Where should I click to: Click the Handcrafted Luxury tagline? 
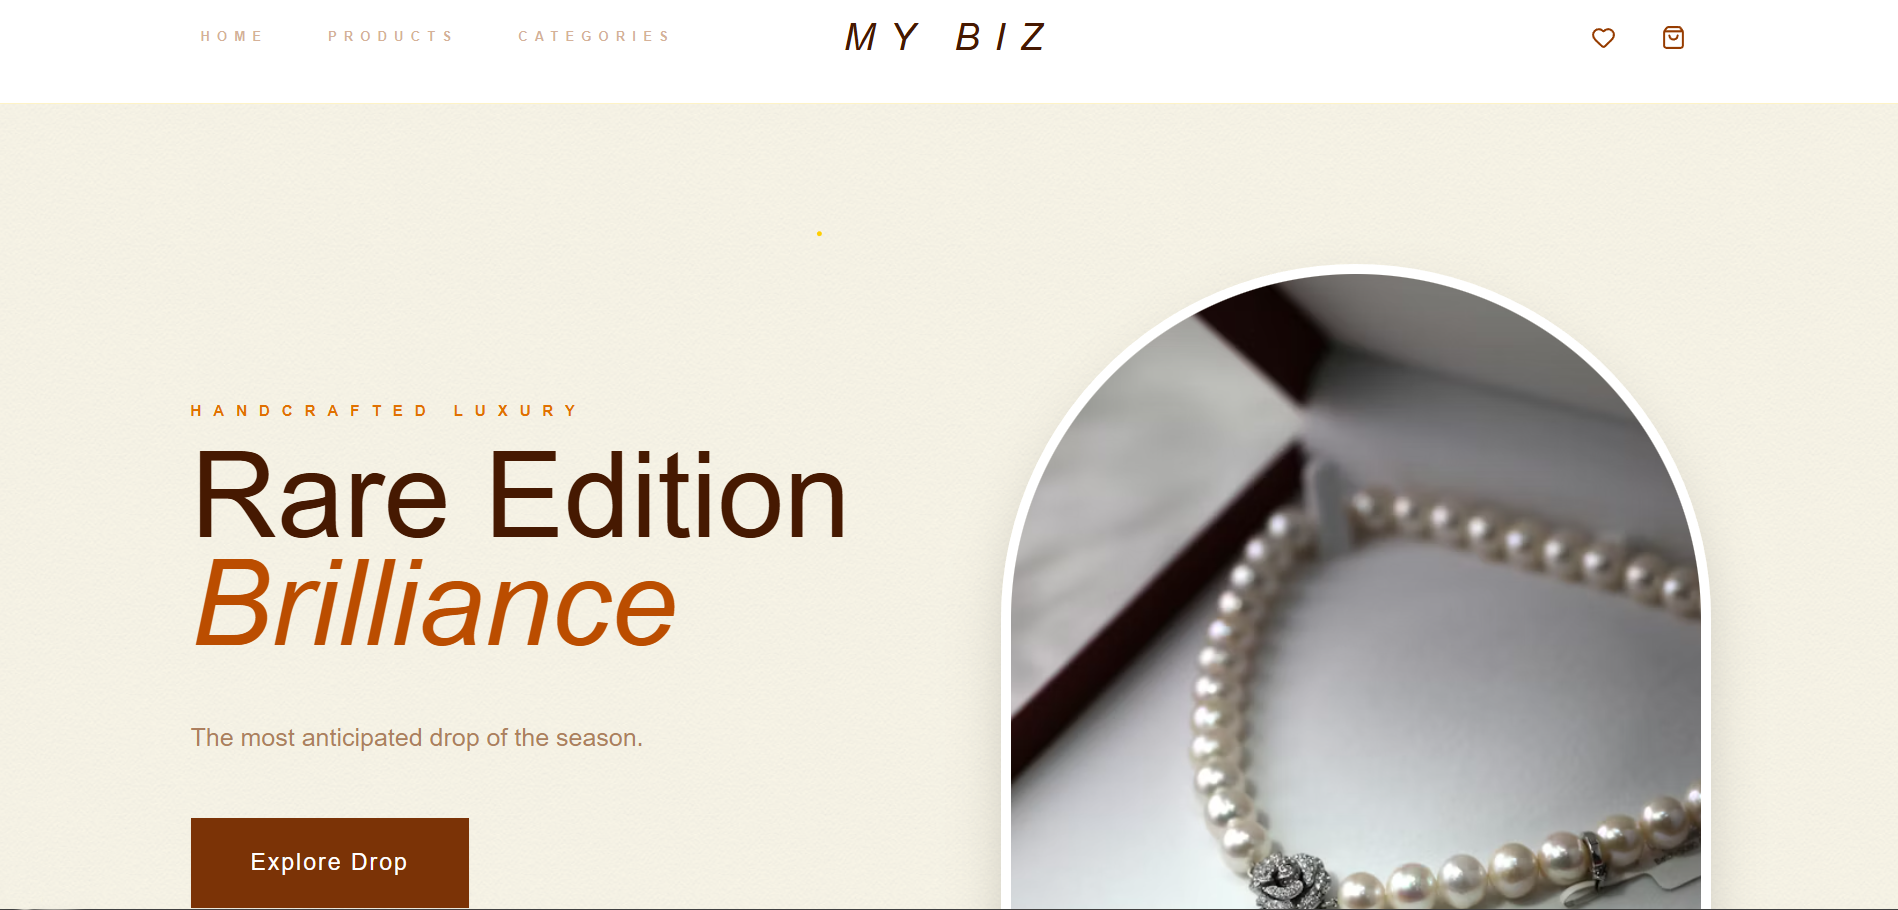[384, 411]
